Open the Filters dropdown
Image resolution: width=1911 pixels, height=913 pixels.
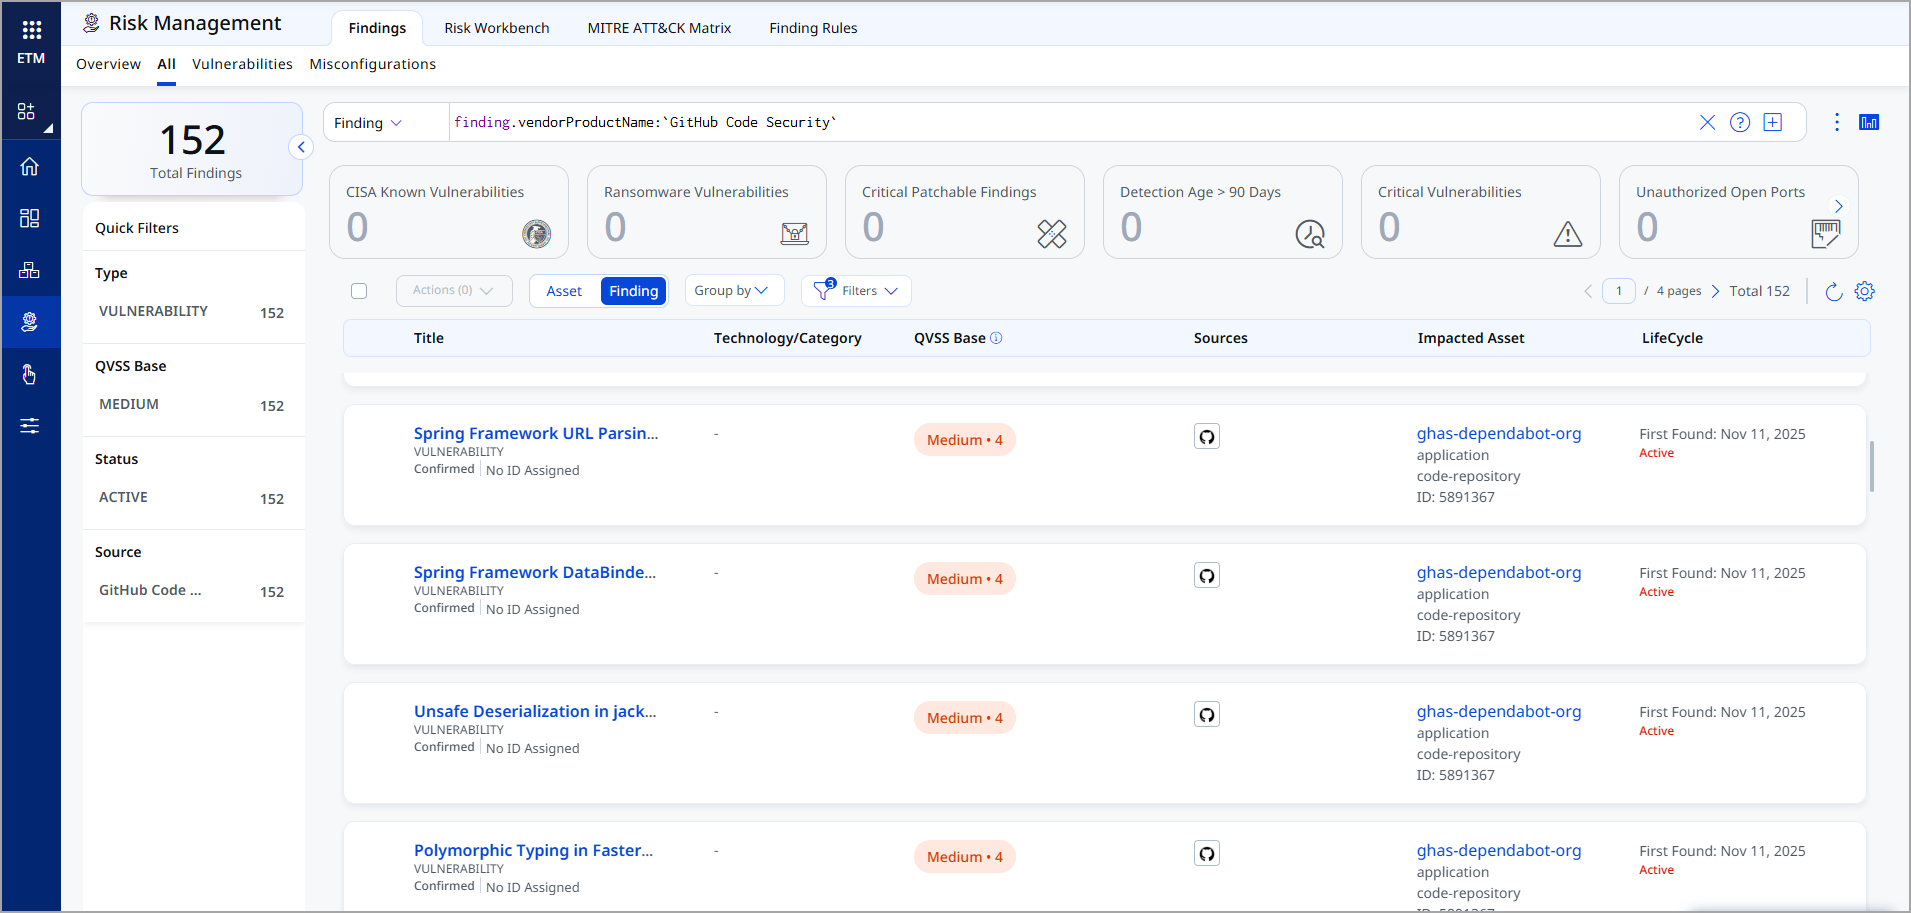coord(857,291)
